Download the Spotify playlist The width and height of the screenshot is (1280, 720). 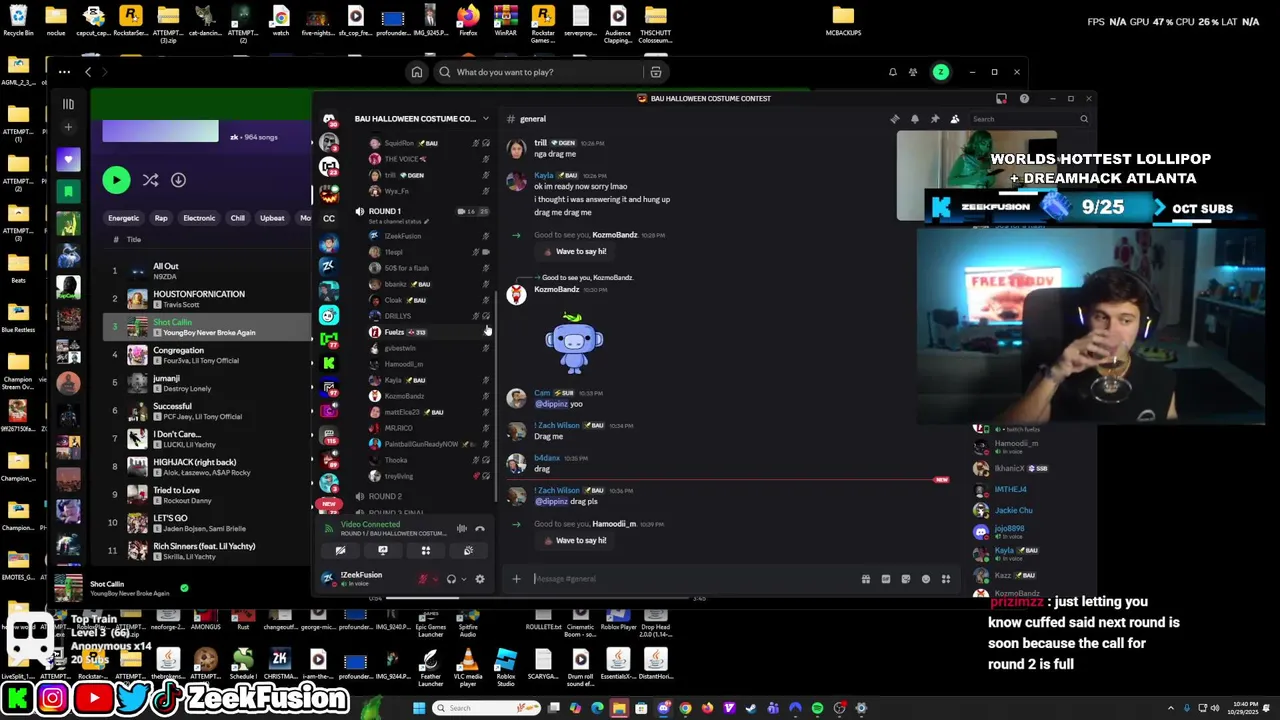tap(178, 180)
